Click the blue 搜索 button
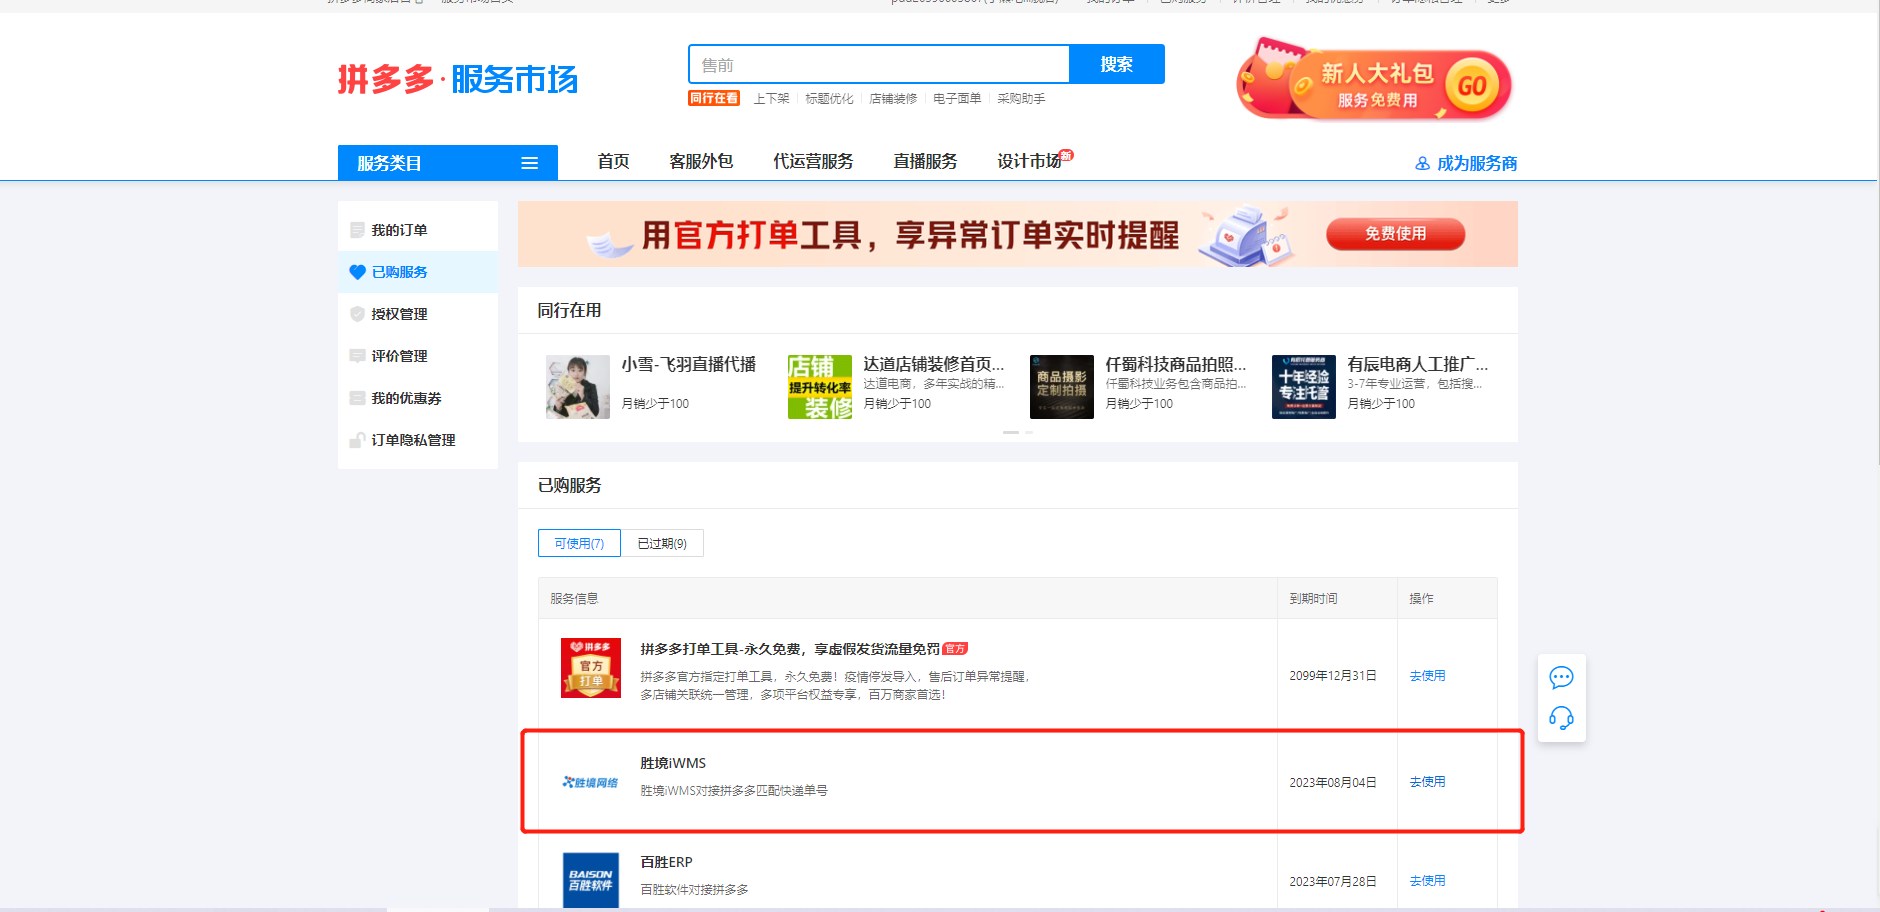This screenshot has width=1880, height=912. coord(1117,64)
